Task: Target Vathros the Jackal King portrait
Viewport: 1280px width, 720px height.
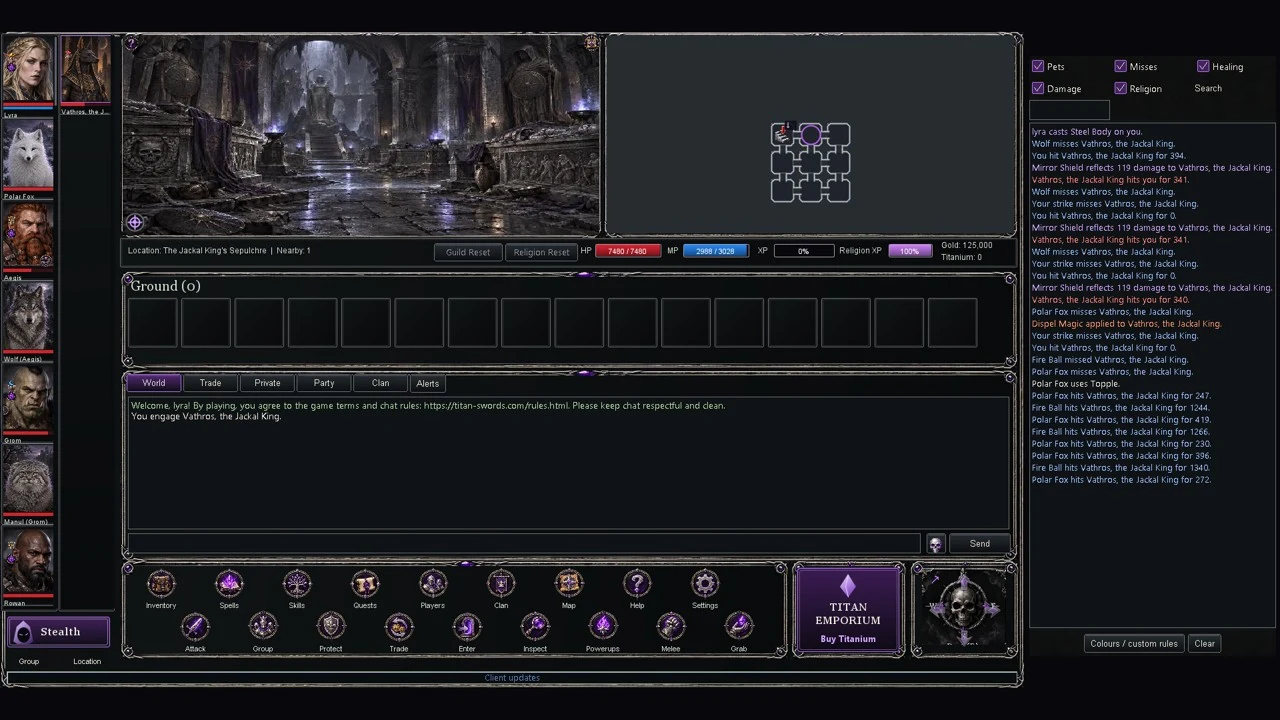Action: pyautogui.click(x=86, y=70)
